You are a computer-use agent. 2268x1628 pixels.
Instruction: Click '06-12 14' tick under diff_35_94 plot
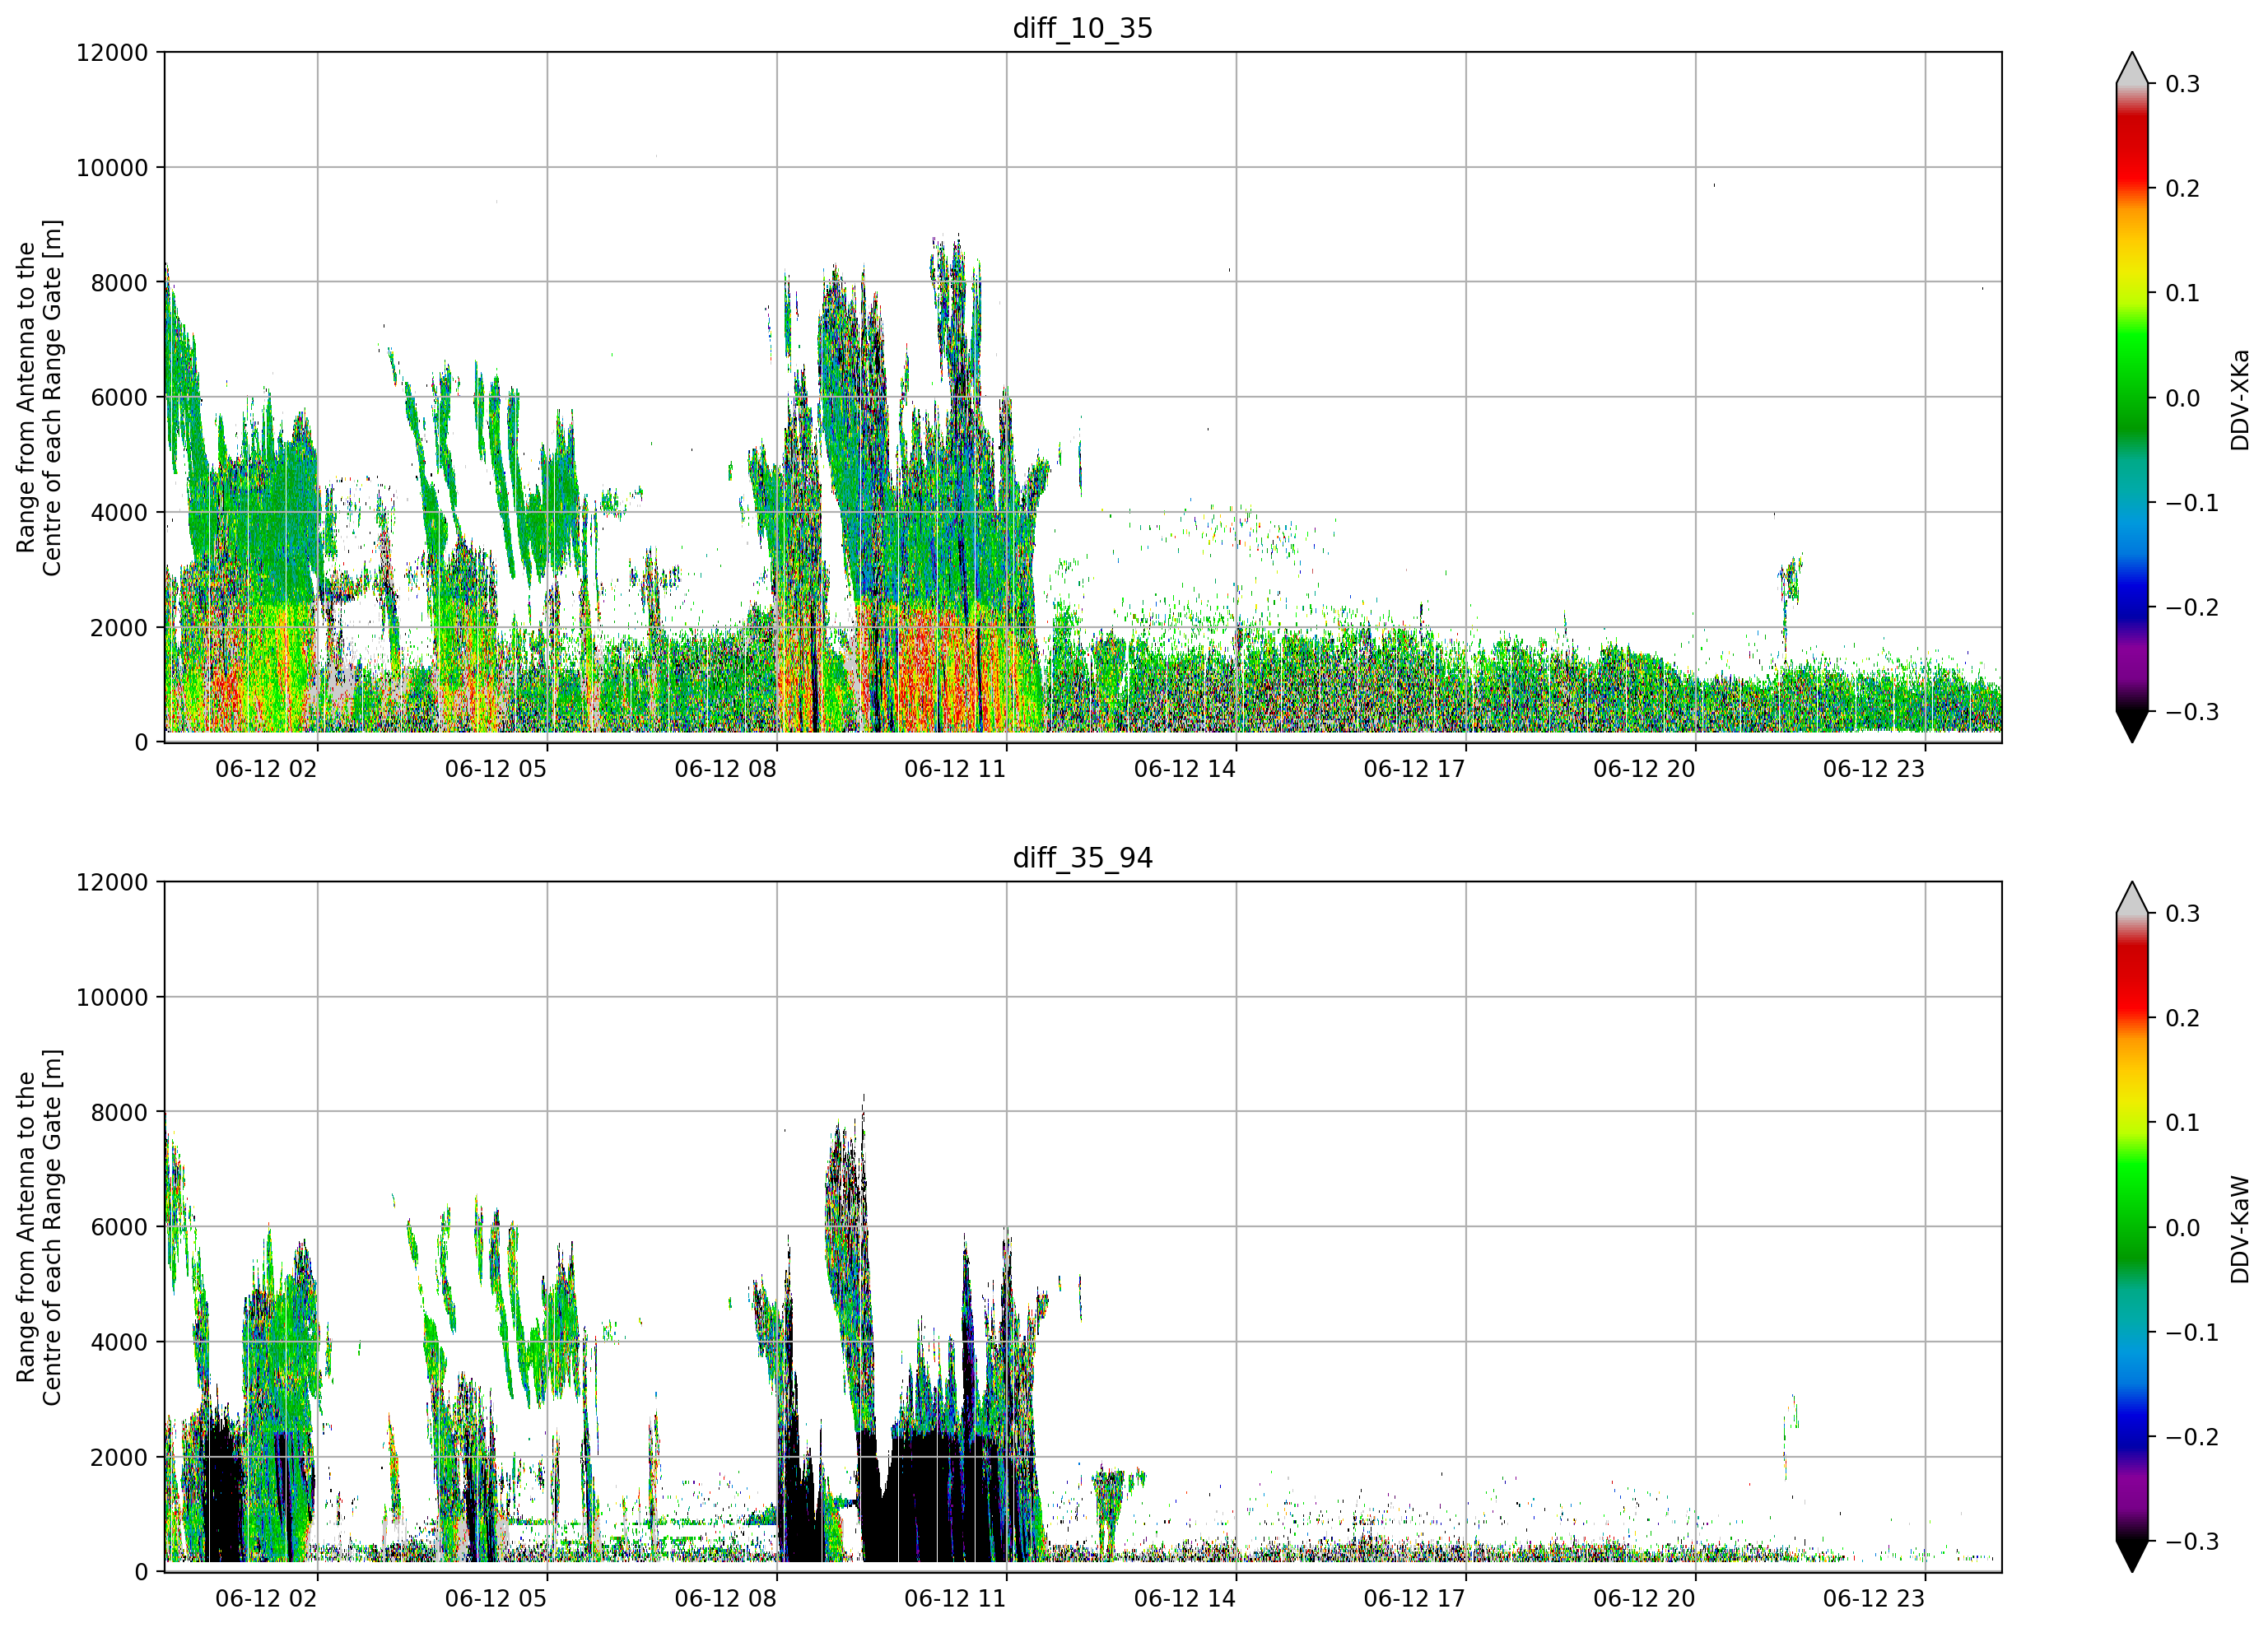coord(1185,1599)
